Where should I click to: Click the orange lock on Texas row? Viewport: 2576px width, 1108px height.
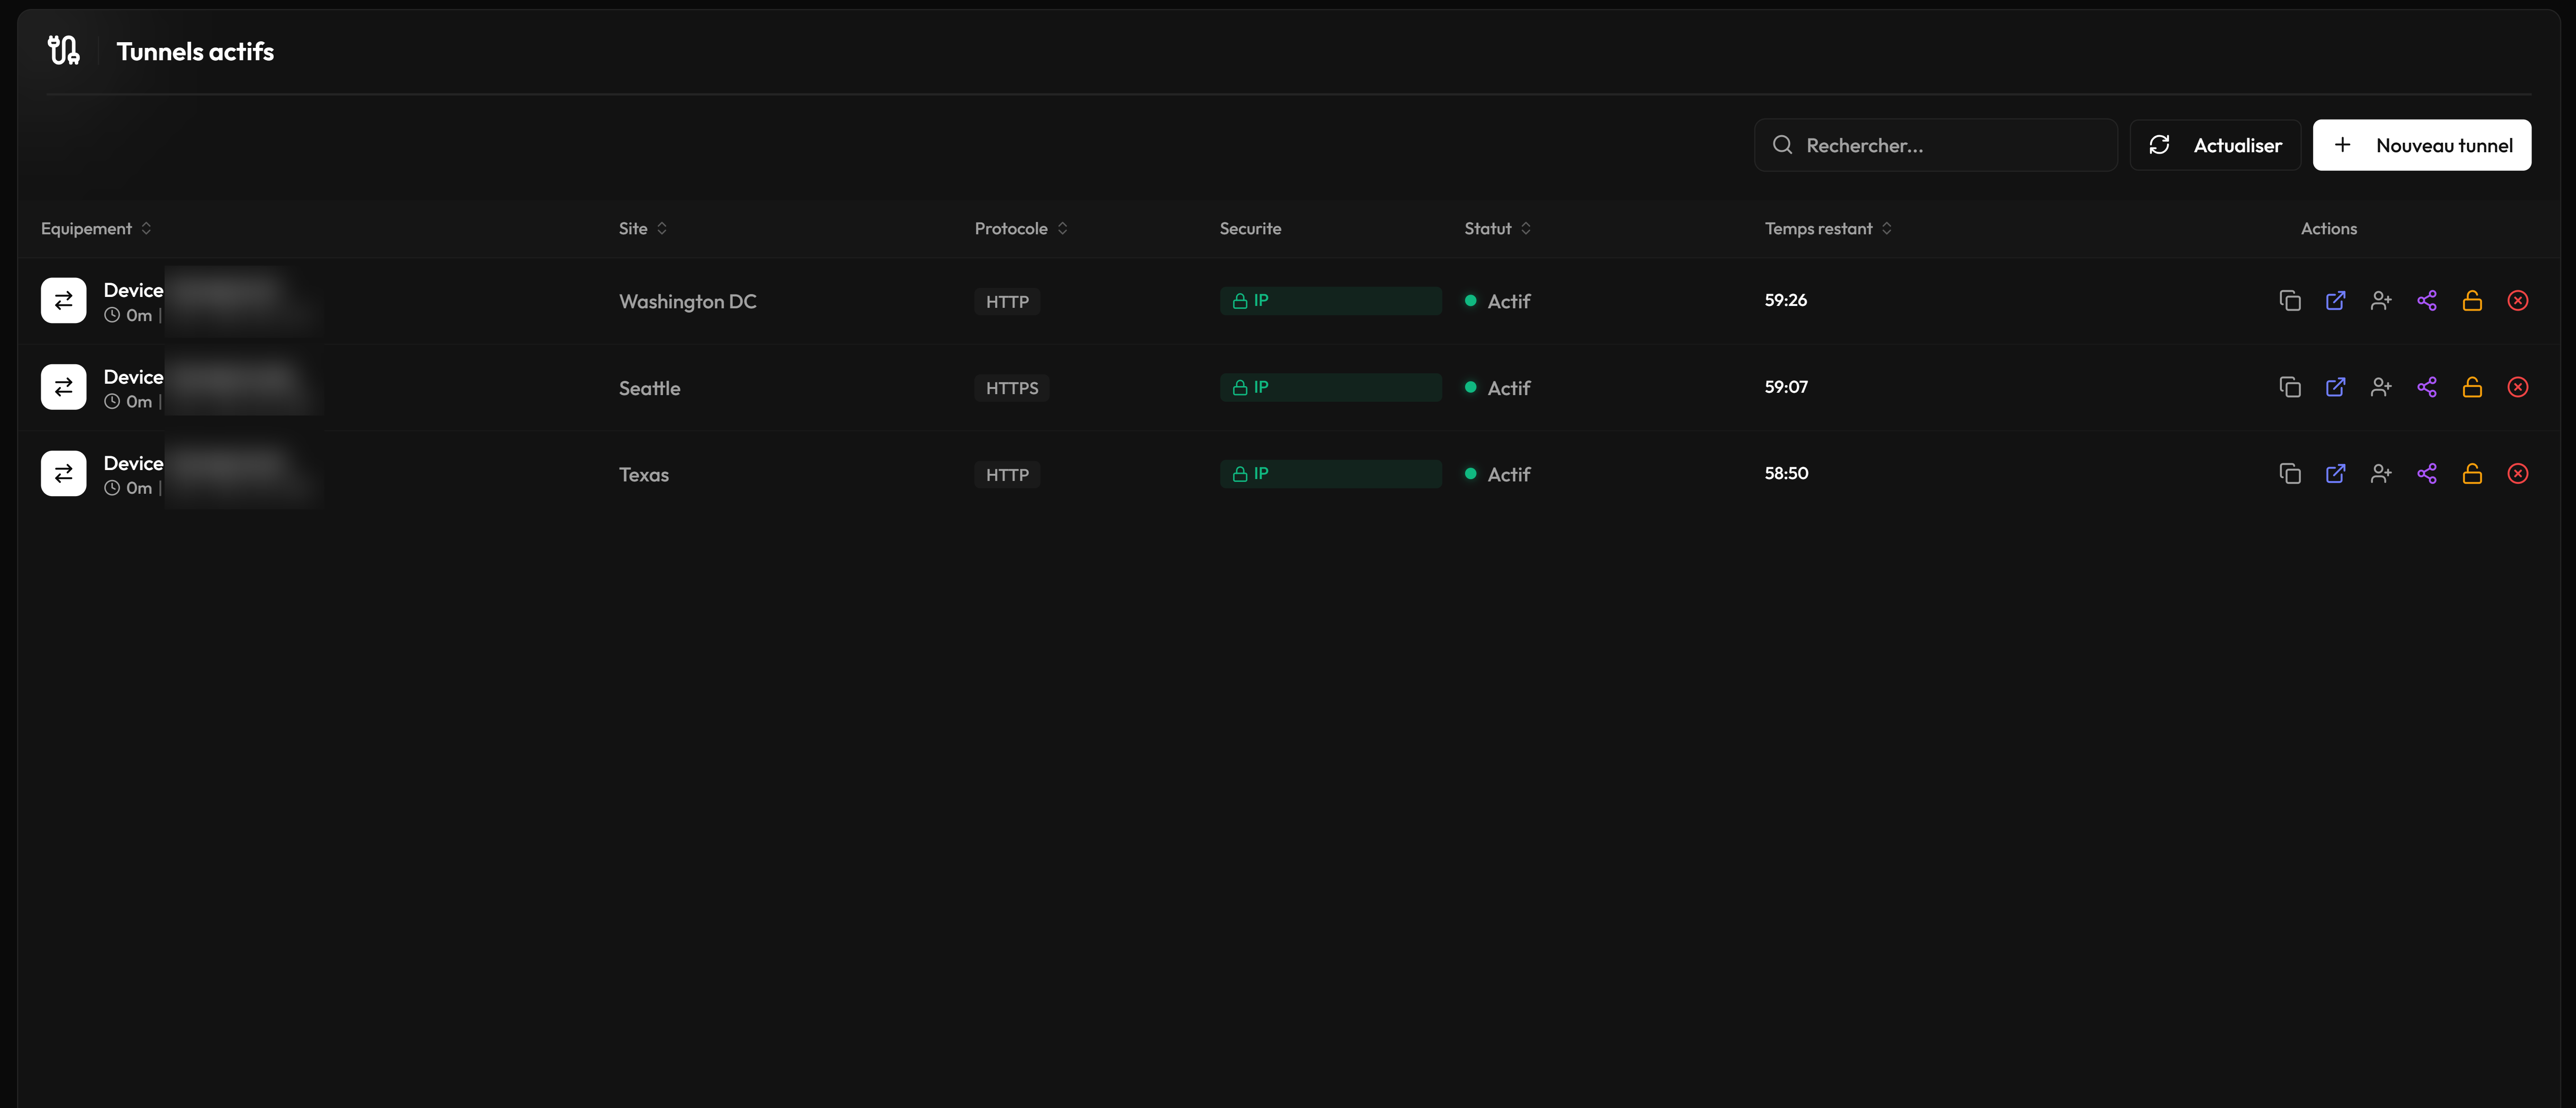(2472, 474)
